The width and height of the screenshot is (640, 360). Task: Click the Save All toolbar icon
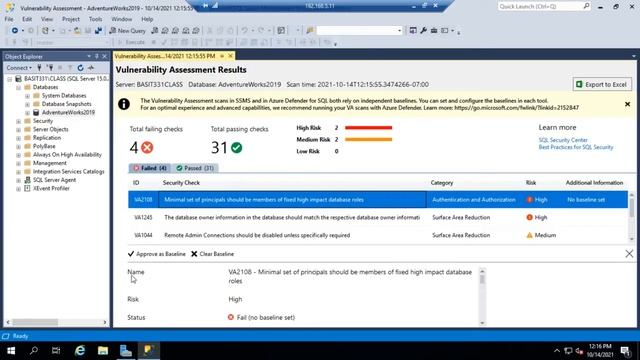tap(98, 31)
